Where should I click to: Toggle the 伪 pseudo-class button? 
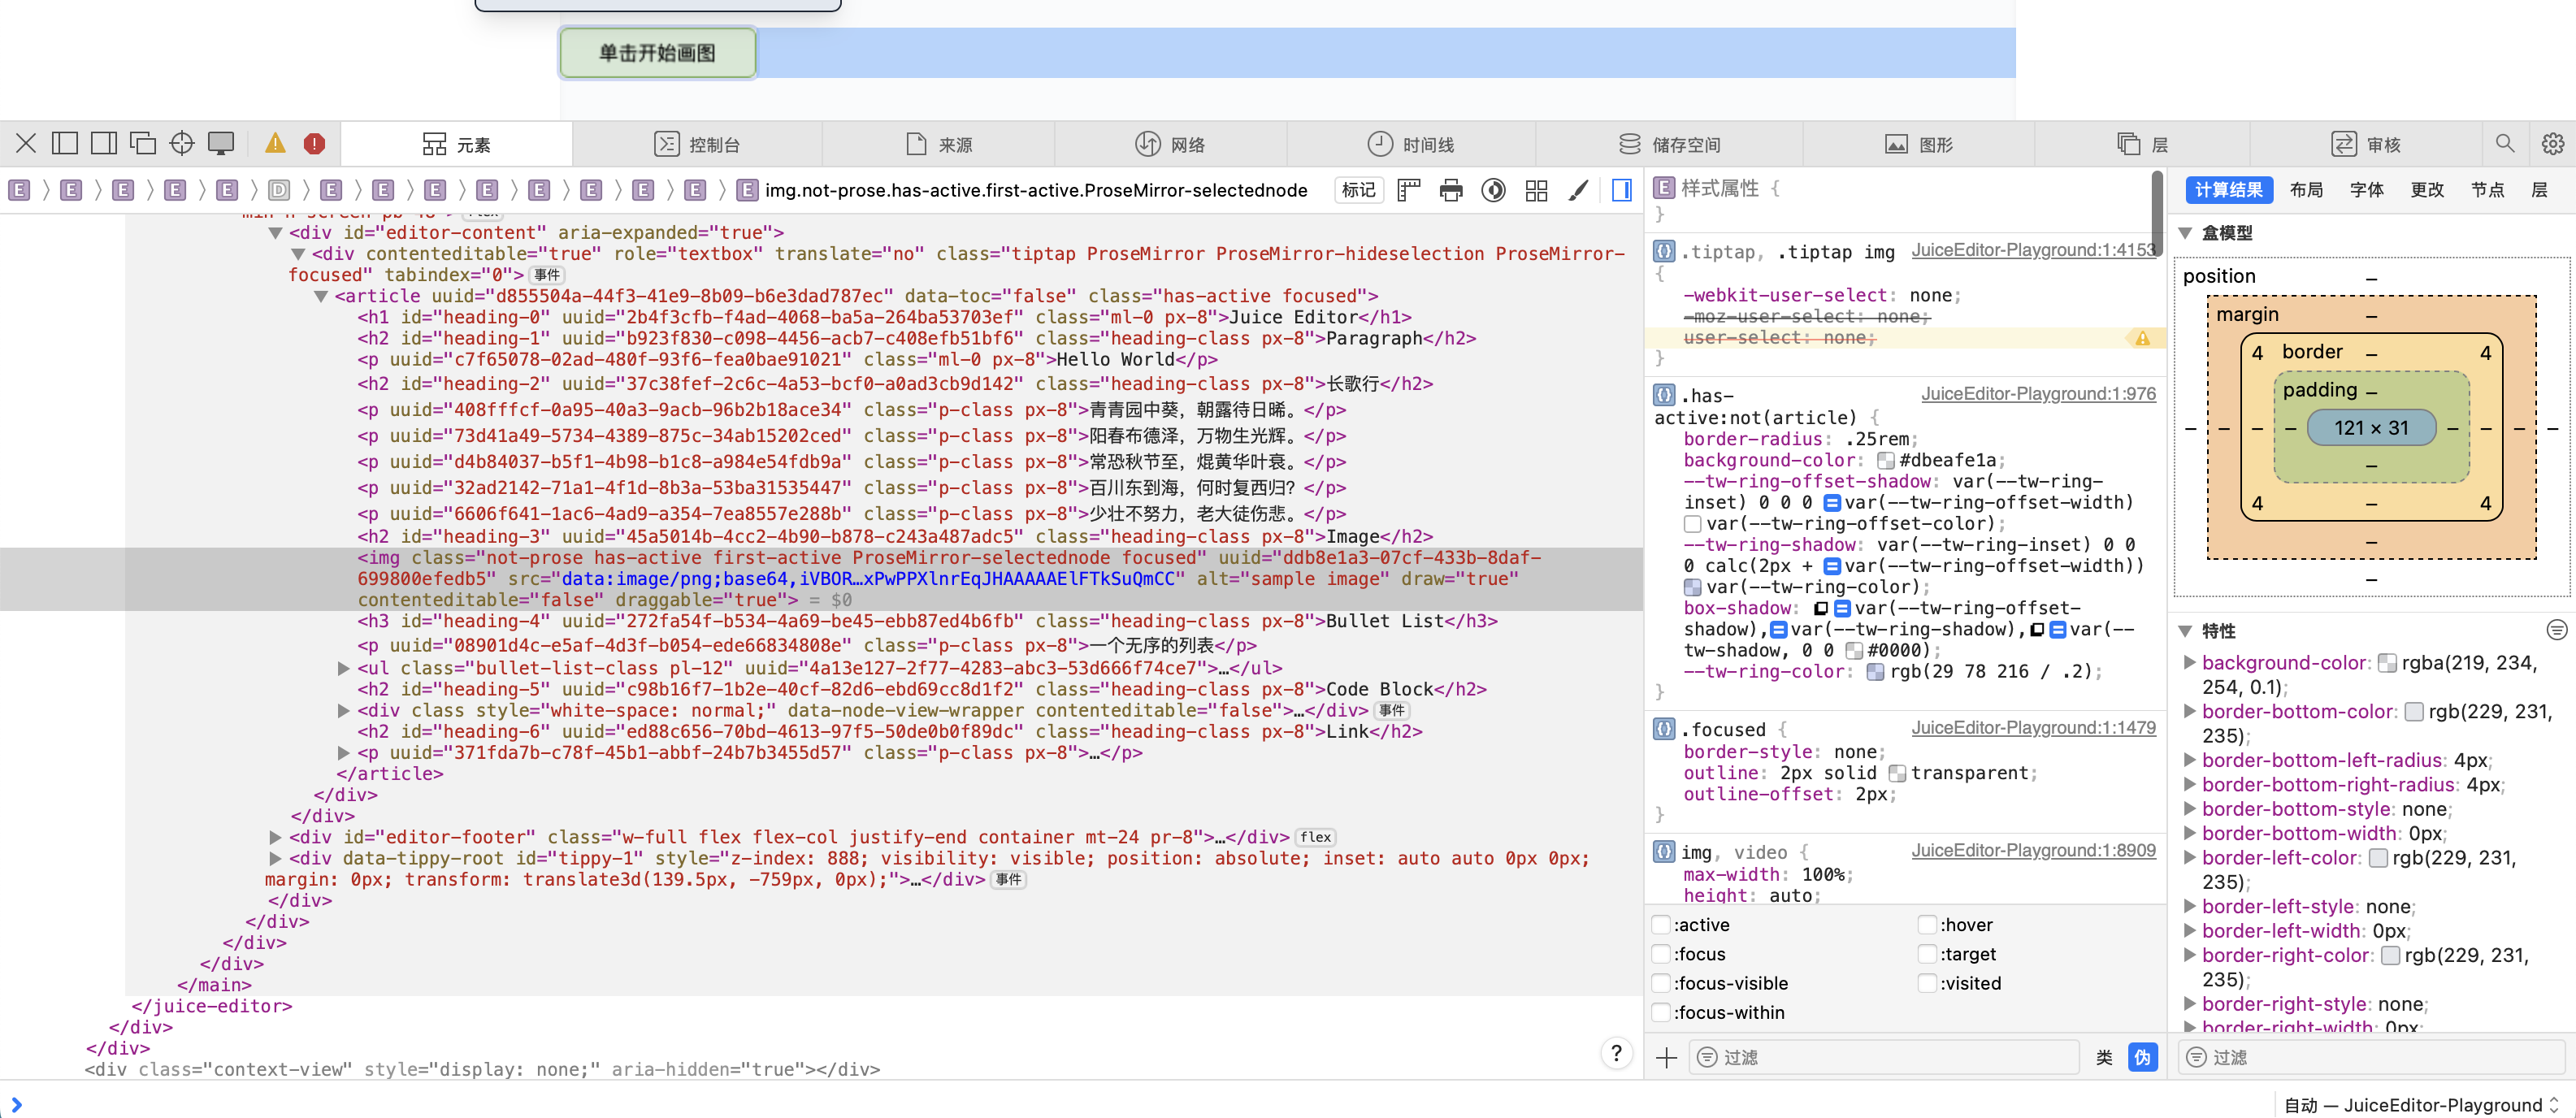coord(2142,1057)
